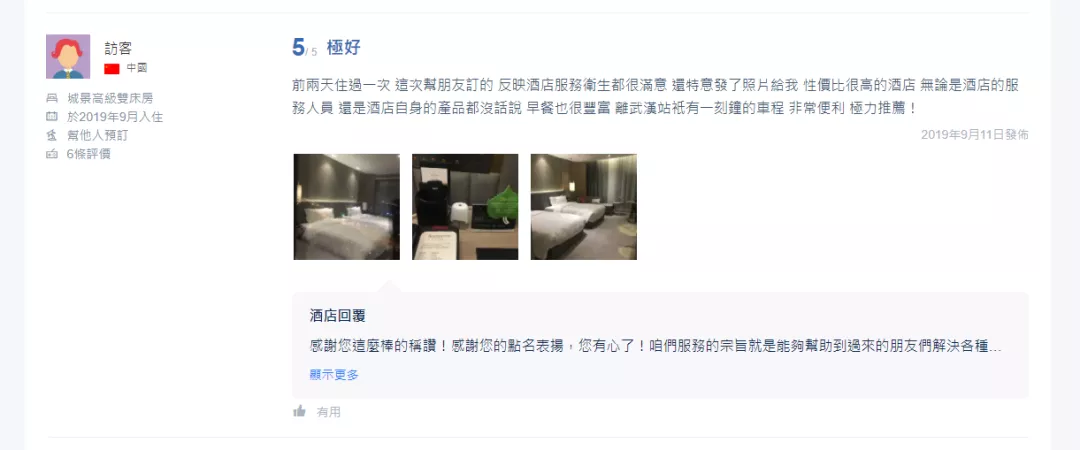The height and width of the screenshot is (450, 1080).
Task: Click the thumbs-up helpful icon
Action: point(300,411)
